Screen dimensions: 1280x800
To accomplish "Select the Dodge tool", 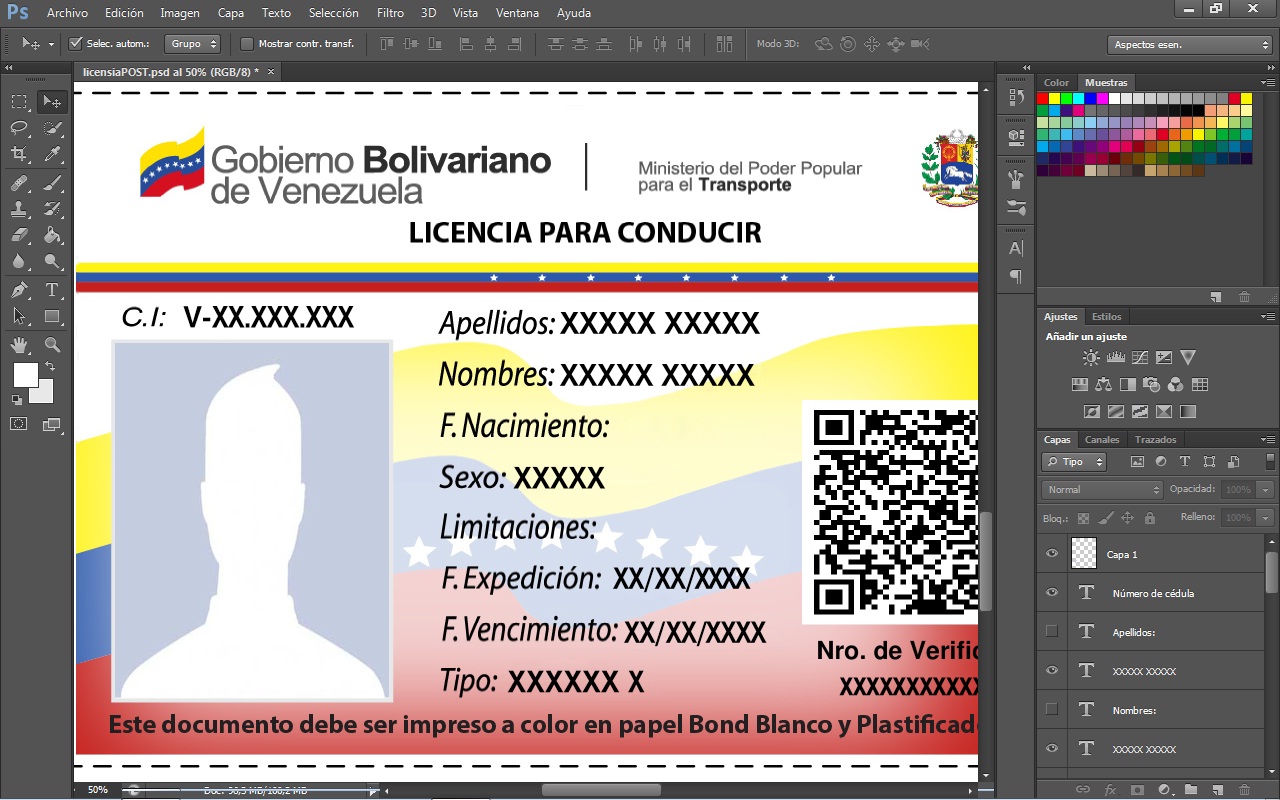I will 52,261.
